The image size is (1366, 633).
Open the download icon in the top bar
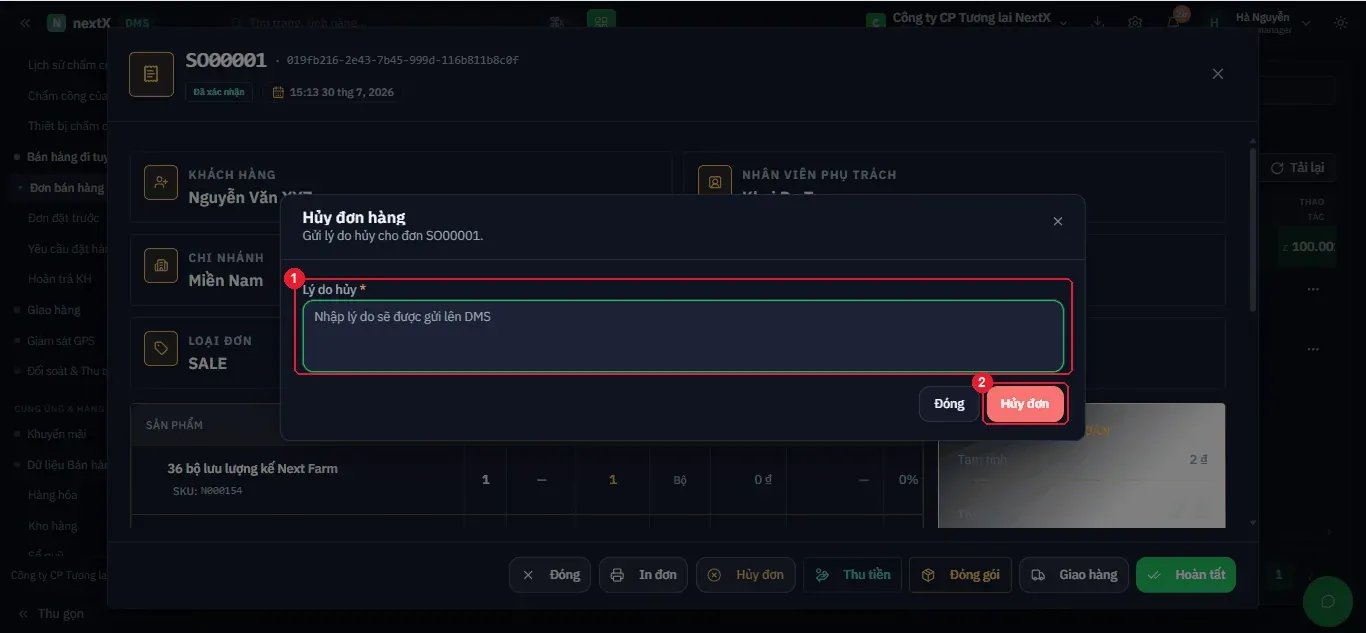1098,23
